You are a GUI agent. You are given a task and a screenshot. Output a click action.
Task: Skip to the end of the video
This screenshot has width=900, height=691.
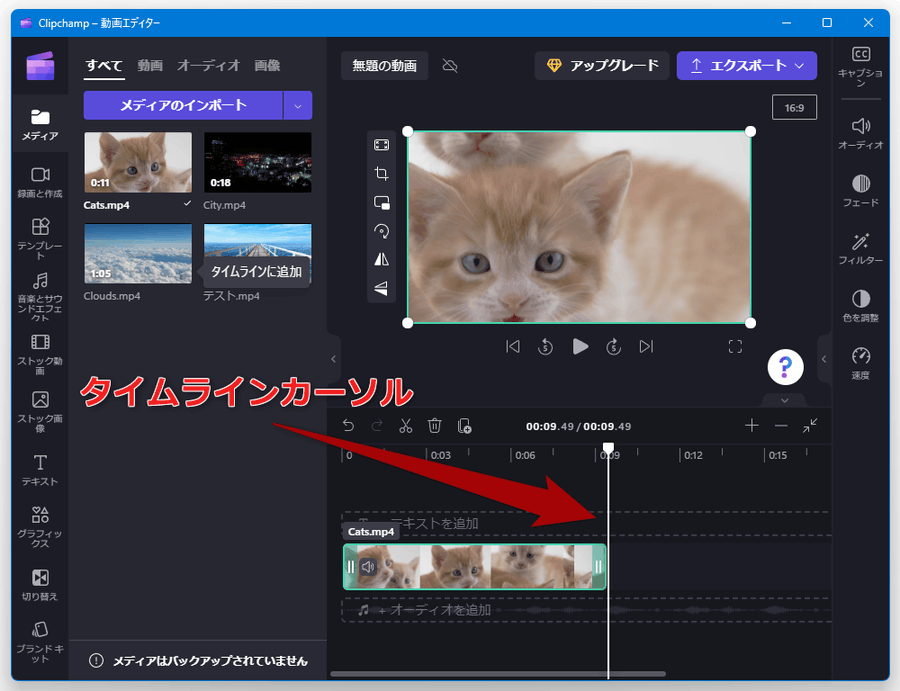(x=646, y=347)
